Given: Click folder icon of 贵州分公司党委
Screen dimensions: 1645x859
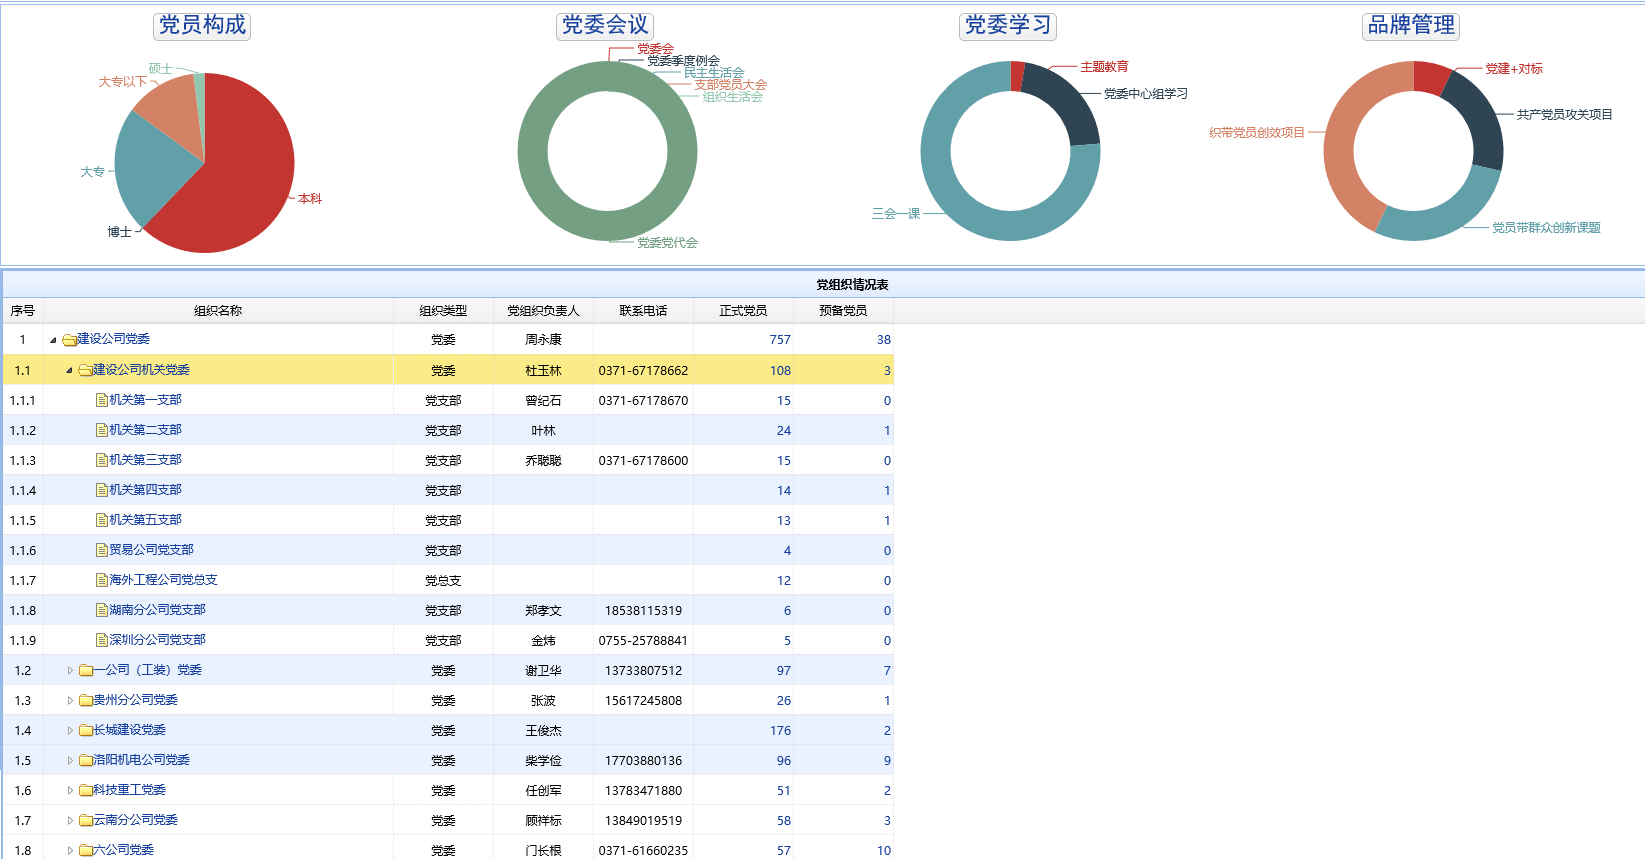Looking at the screenshot, I should pyautogui.click(x=85, y=700).
